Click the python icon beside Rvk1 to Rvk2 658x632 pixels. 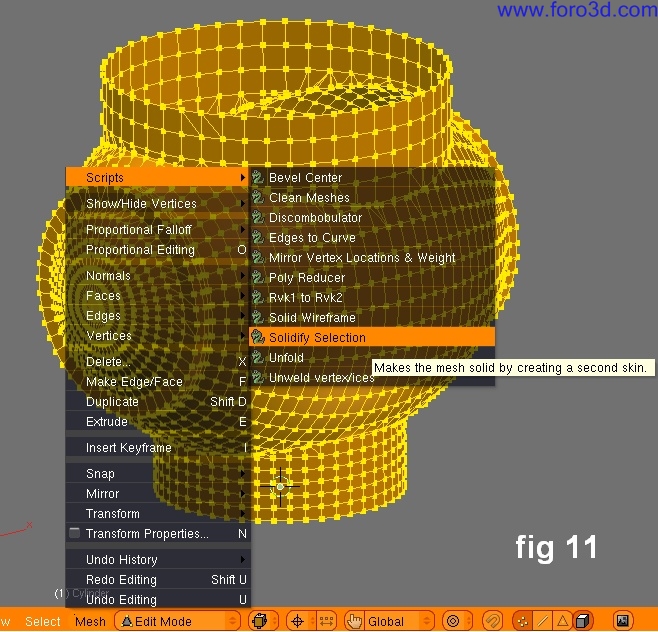pyautogui.click(x=258, y=298)
